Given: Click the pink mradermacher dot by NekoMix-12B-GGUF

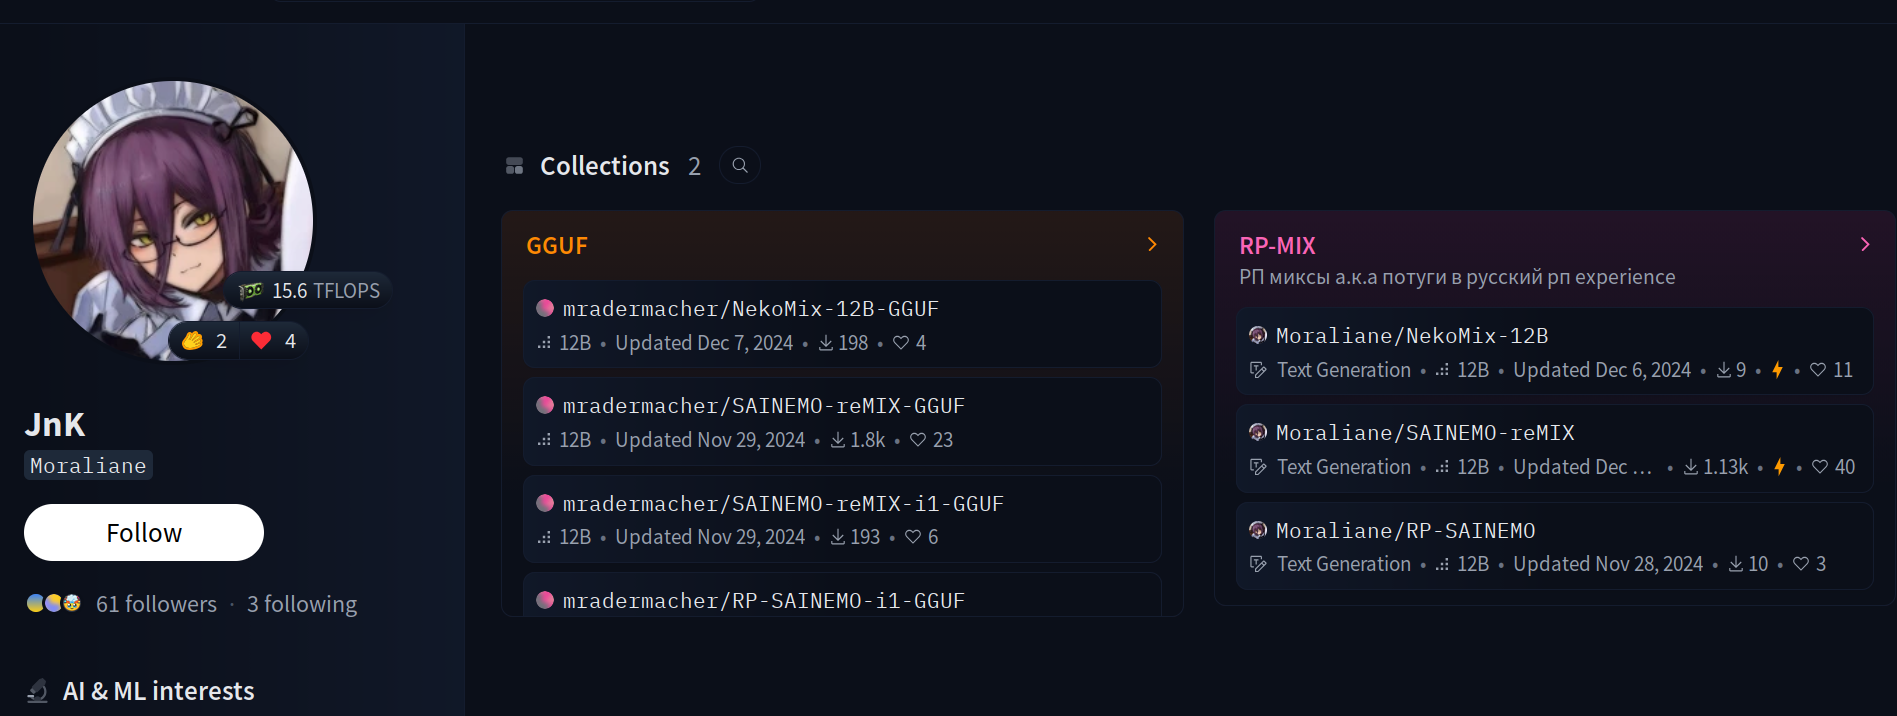Looking at the screenshot, I should [545, 308].
